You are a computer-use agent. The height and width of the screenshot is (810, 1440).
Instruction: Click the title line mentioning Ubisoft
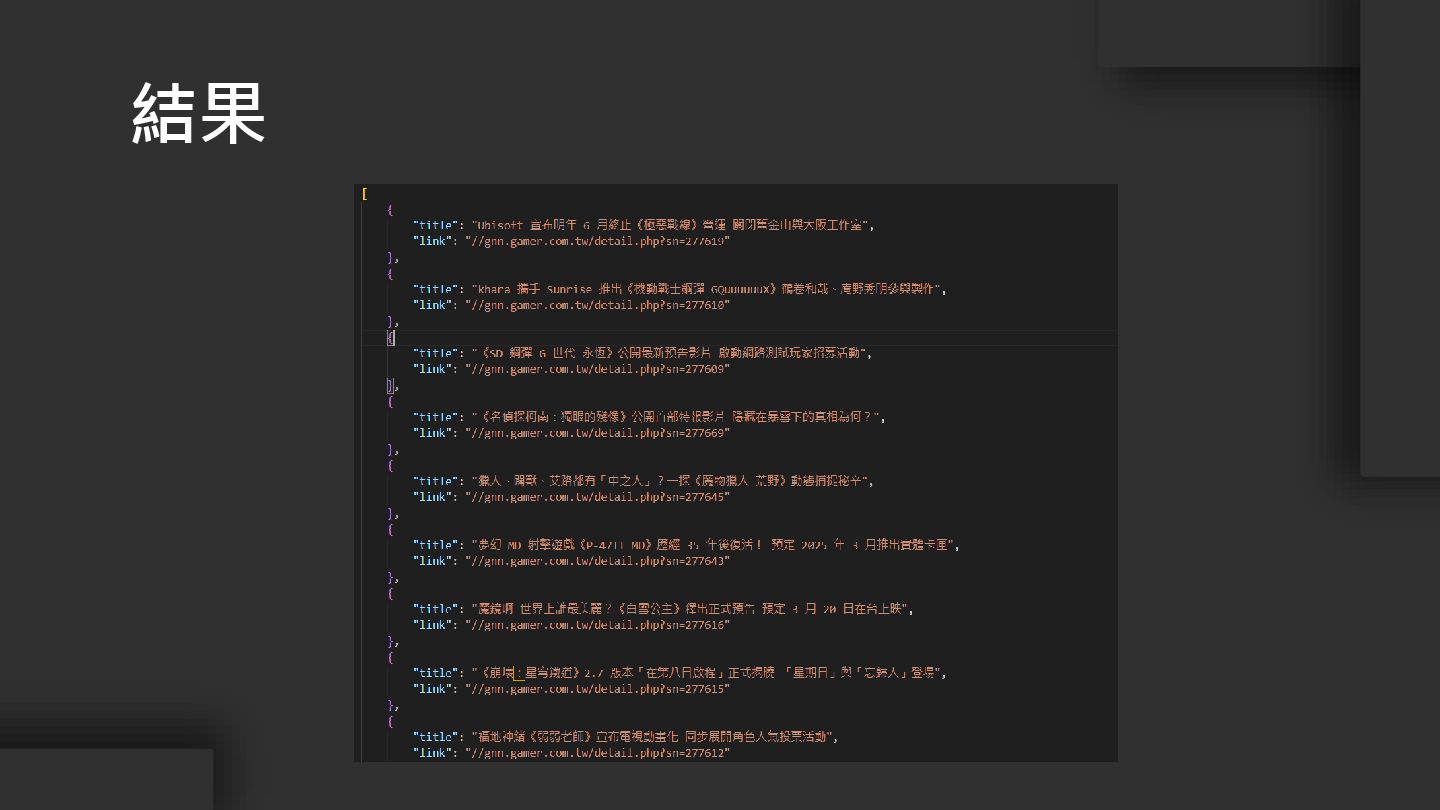click(644, 225)
